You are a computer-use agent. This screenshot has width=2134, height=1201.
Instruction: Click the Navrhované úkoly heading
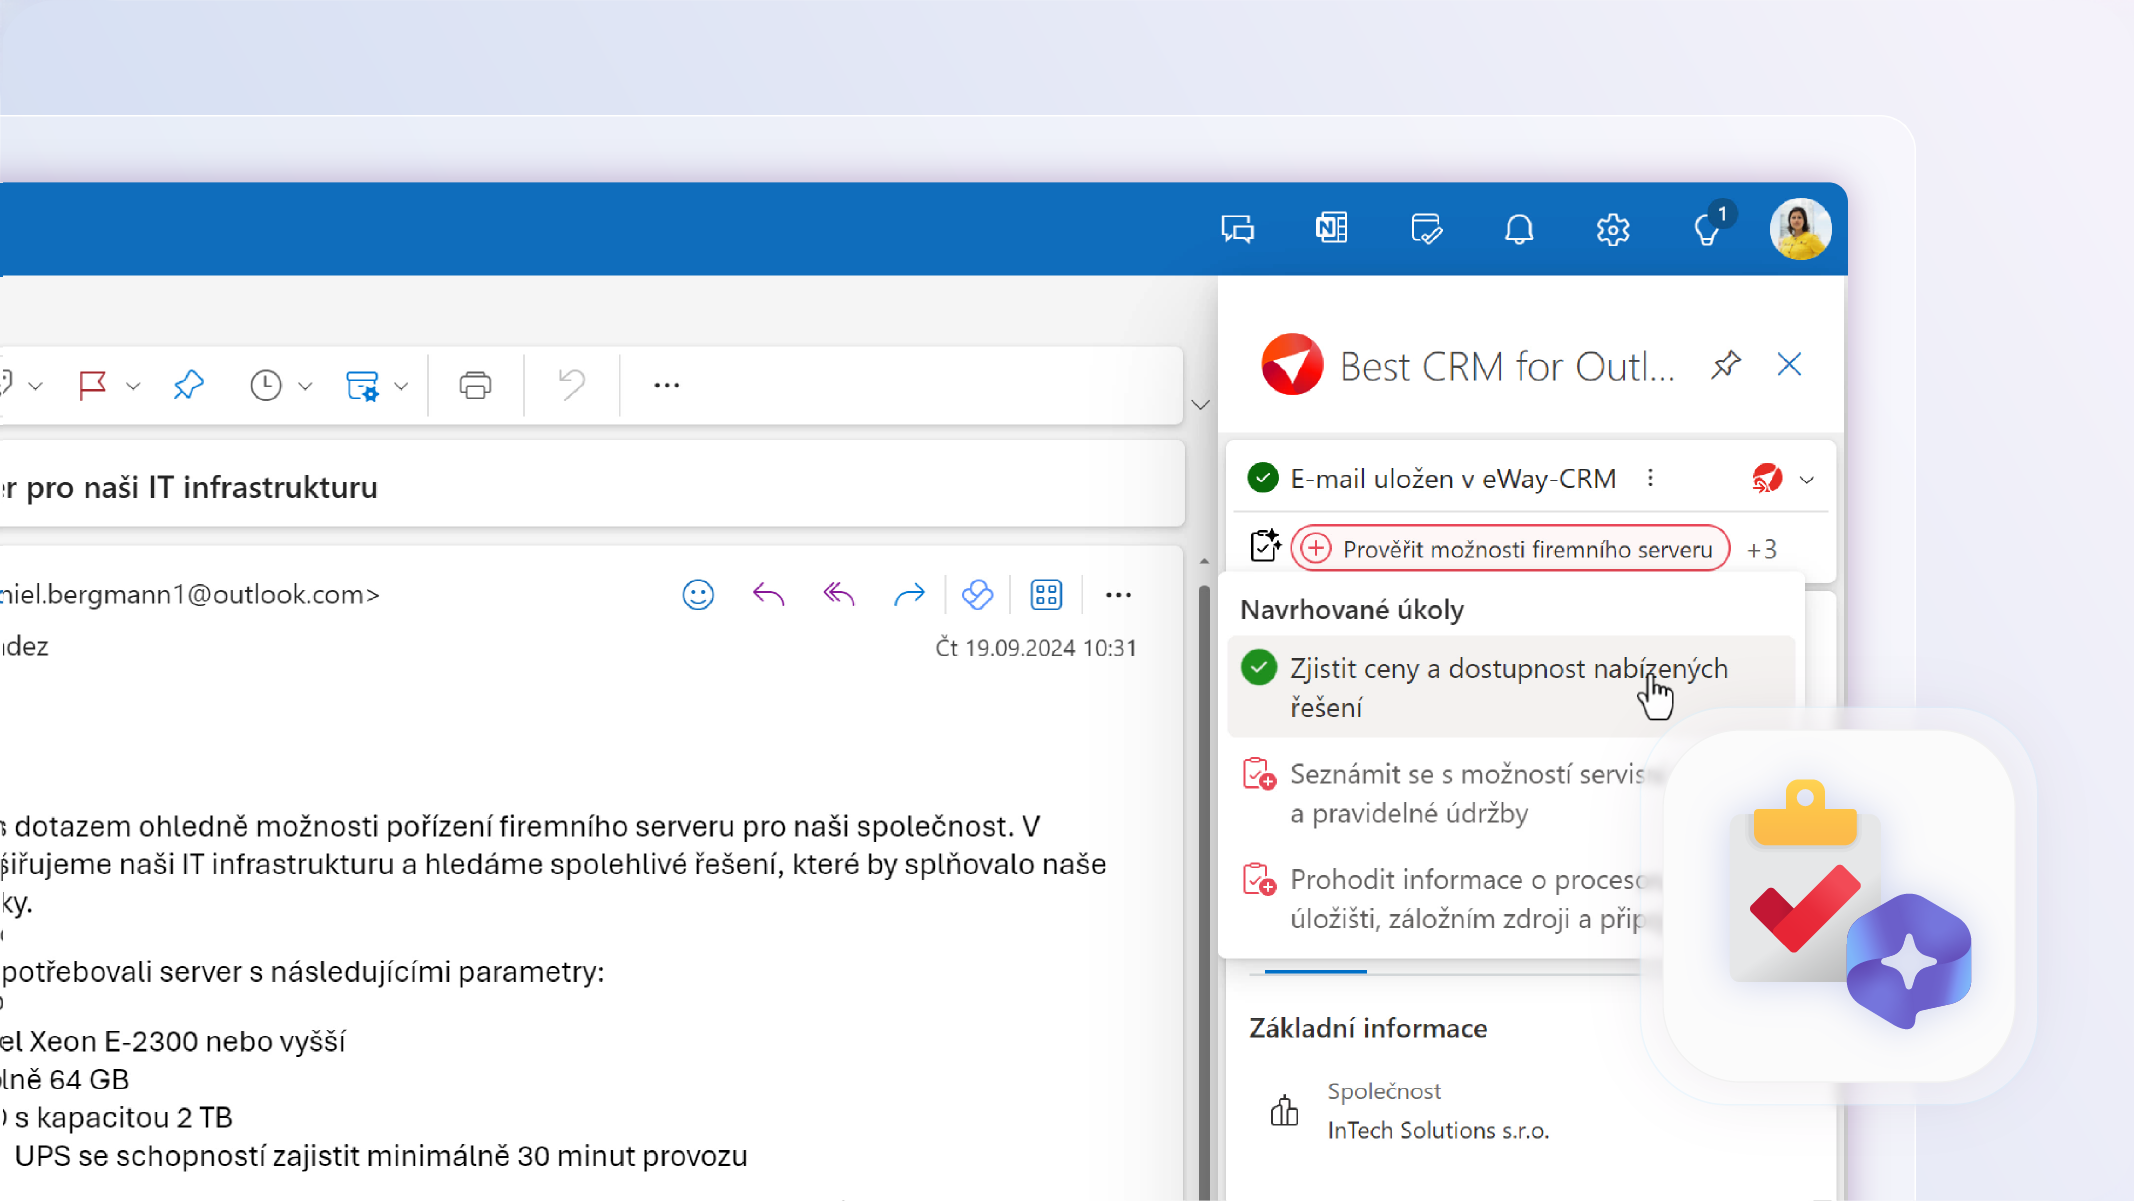point(1352,610)
